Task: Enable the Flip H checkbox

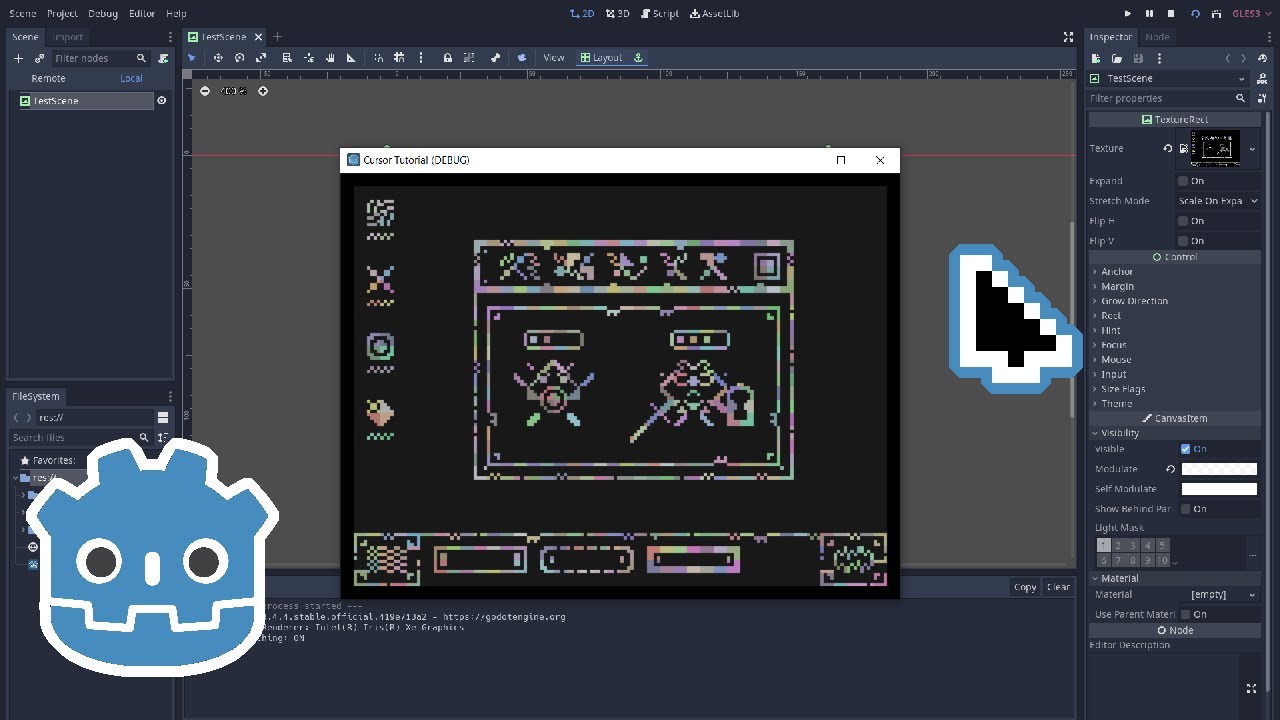Action: (1183, 221)
